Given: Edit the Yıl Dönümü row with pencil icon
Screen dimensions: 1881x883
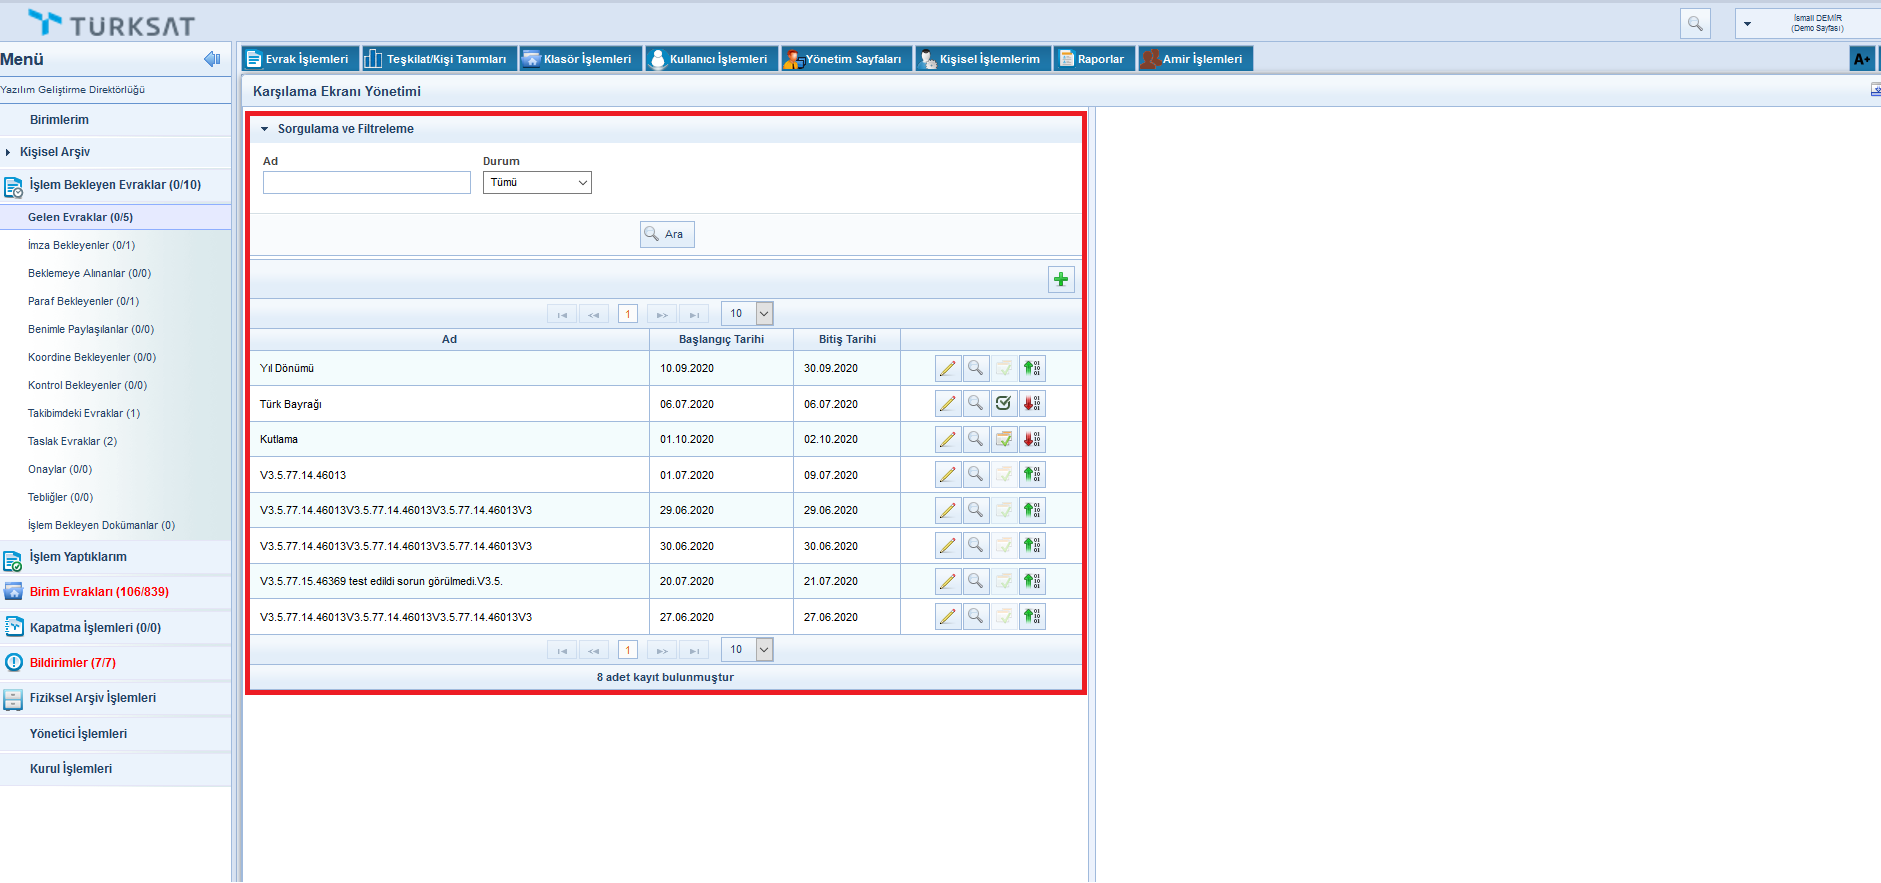Looking at the screenshot, I should 947,369.
